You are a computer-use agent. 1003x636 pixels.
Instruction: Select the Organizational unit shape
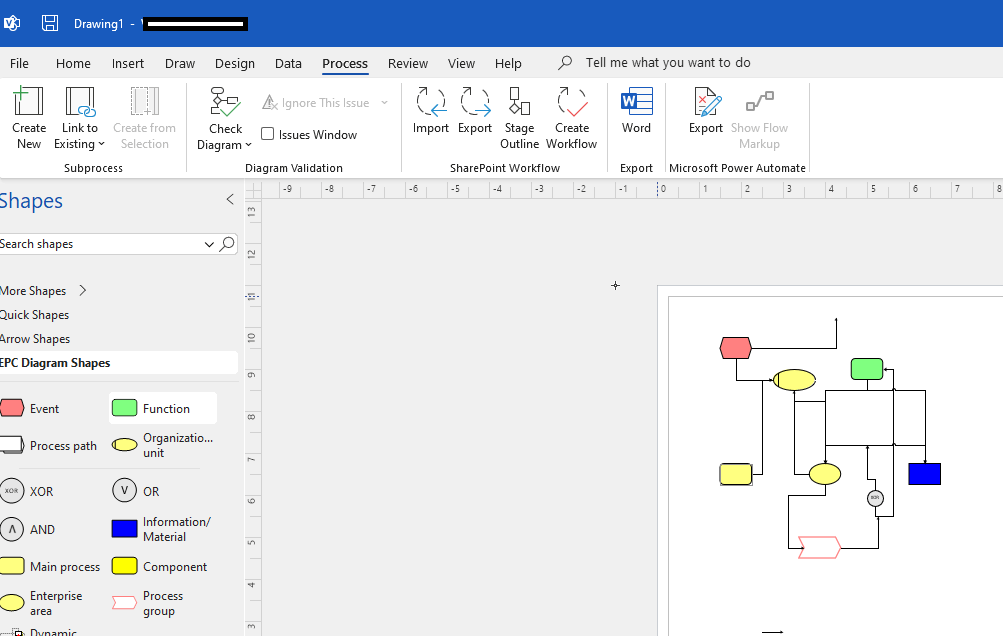pyautogui.click(x=162, y=445)
